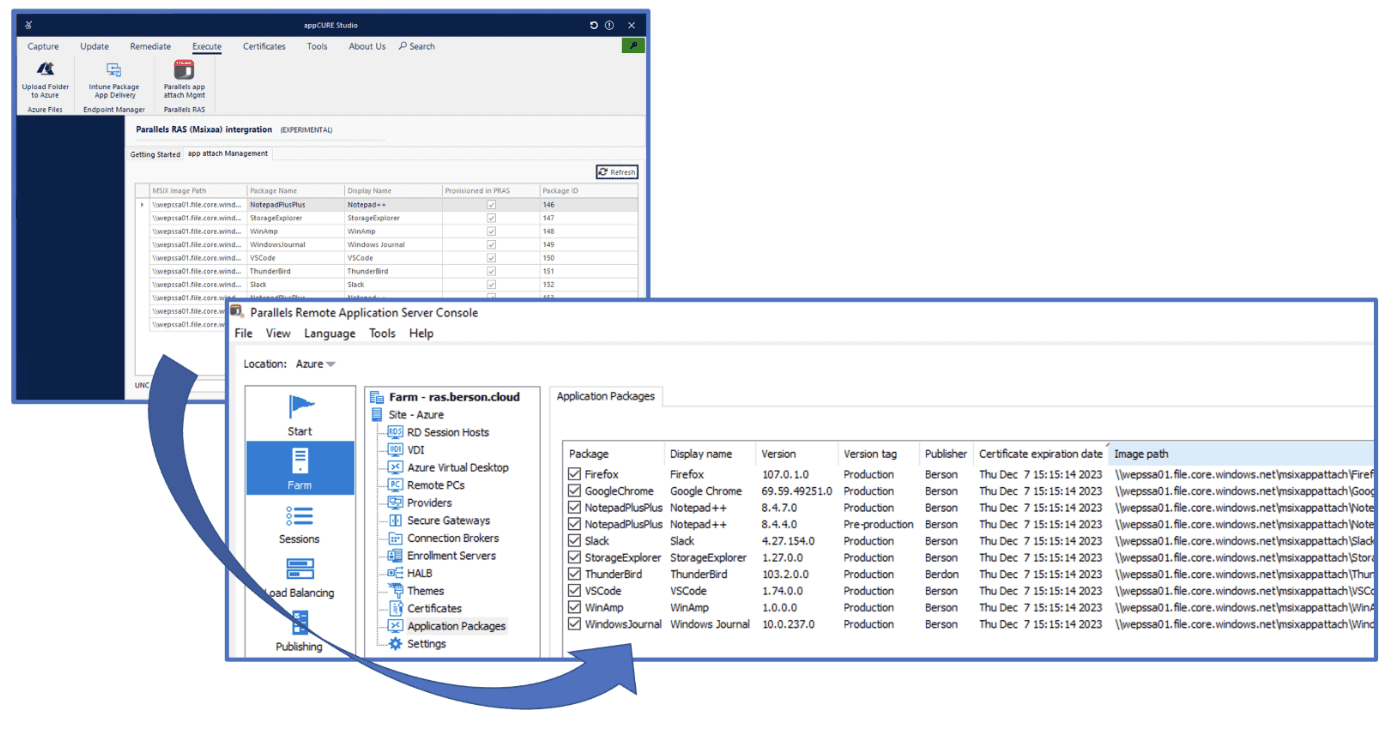The height and width of the screenshot is (735, 1388).
Task: Open the File menu in RAS Console
Action: [243, 334]
